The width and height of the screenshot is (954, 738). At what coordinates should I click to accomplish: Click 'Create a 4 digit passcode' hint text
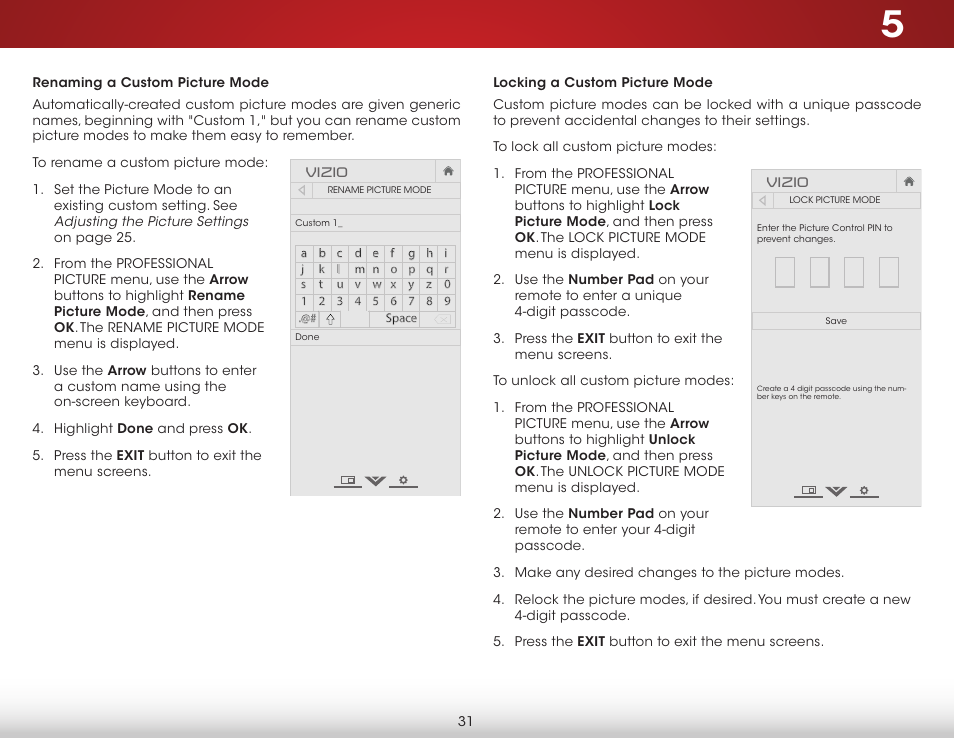(831, 392)
